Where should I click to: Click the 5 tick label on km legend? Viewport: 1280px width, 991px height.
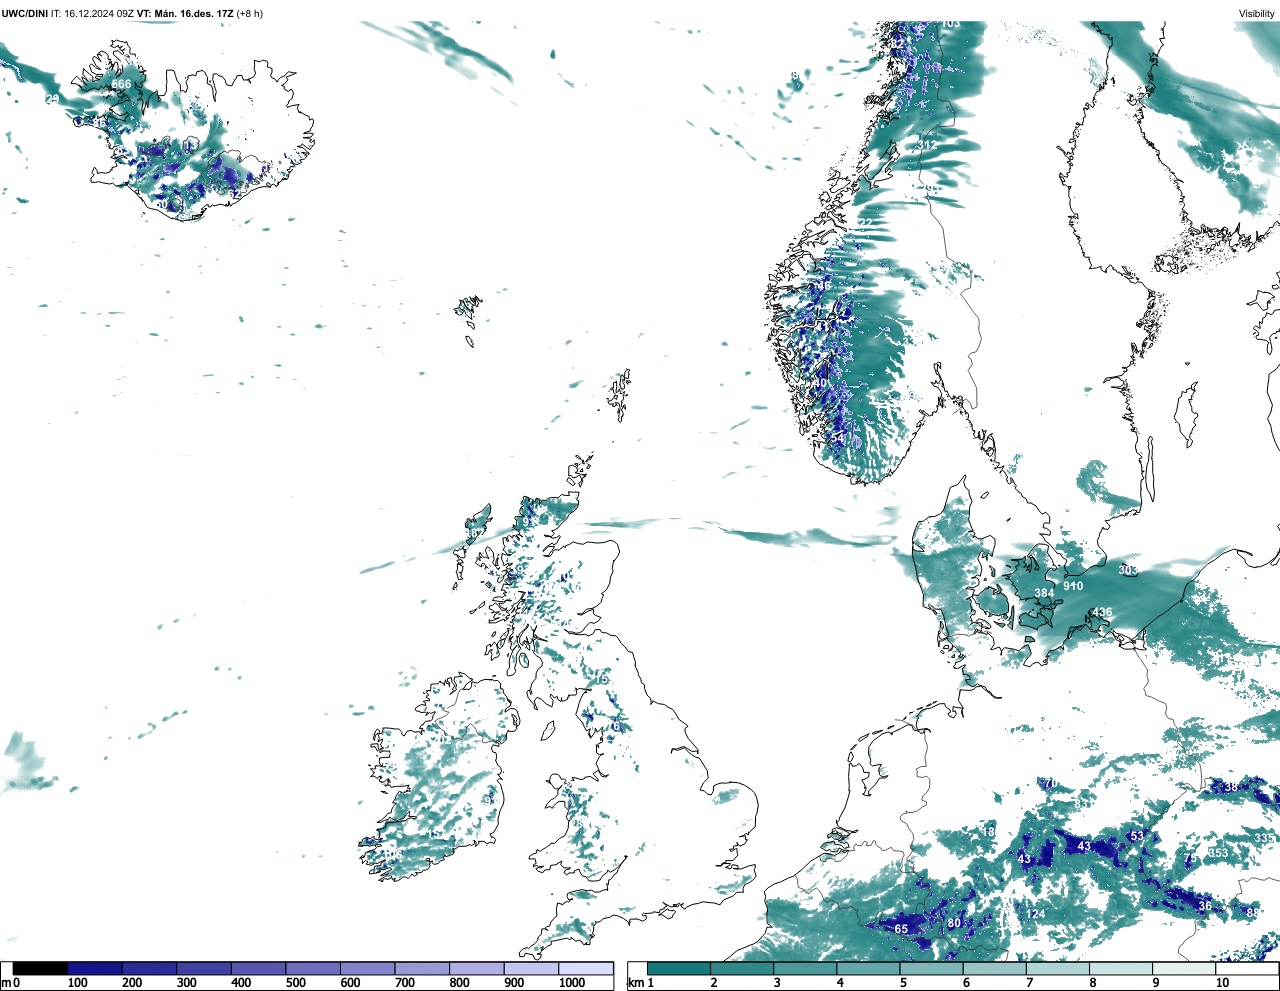(x=903, y=983)
